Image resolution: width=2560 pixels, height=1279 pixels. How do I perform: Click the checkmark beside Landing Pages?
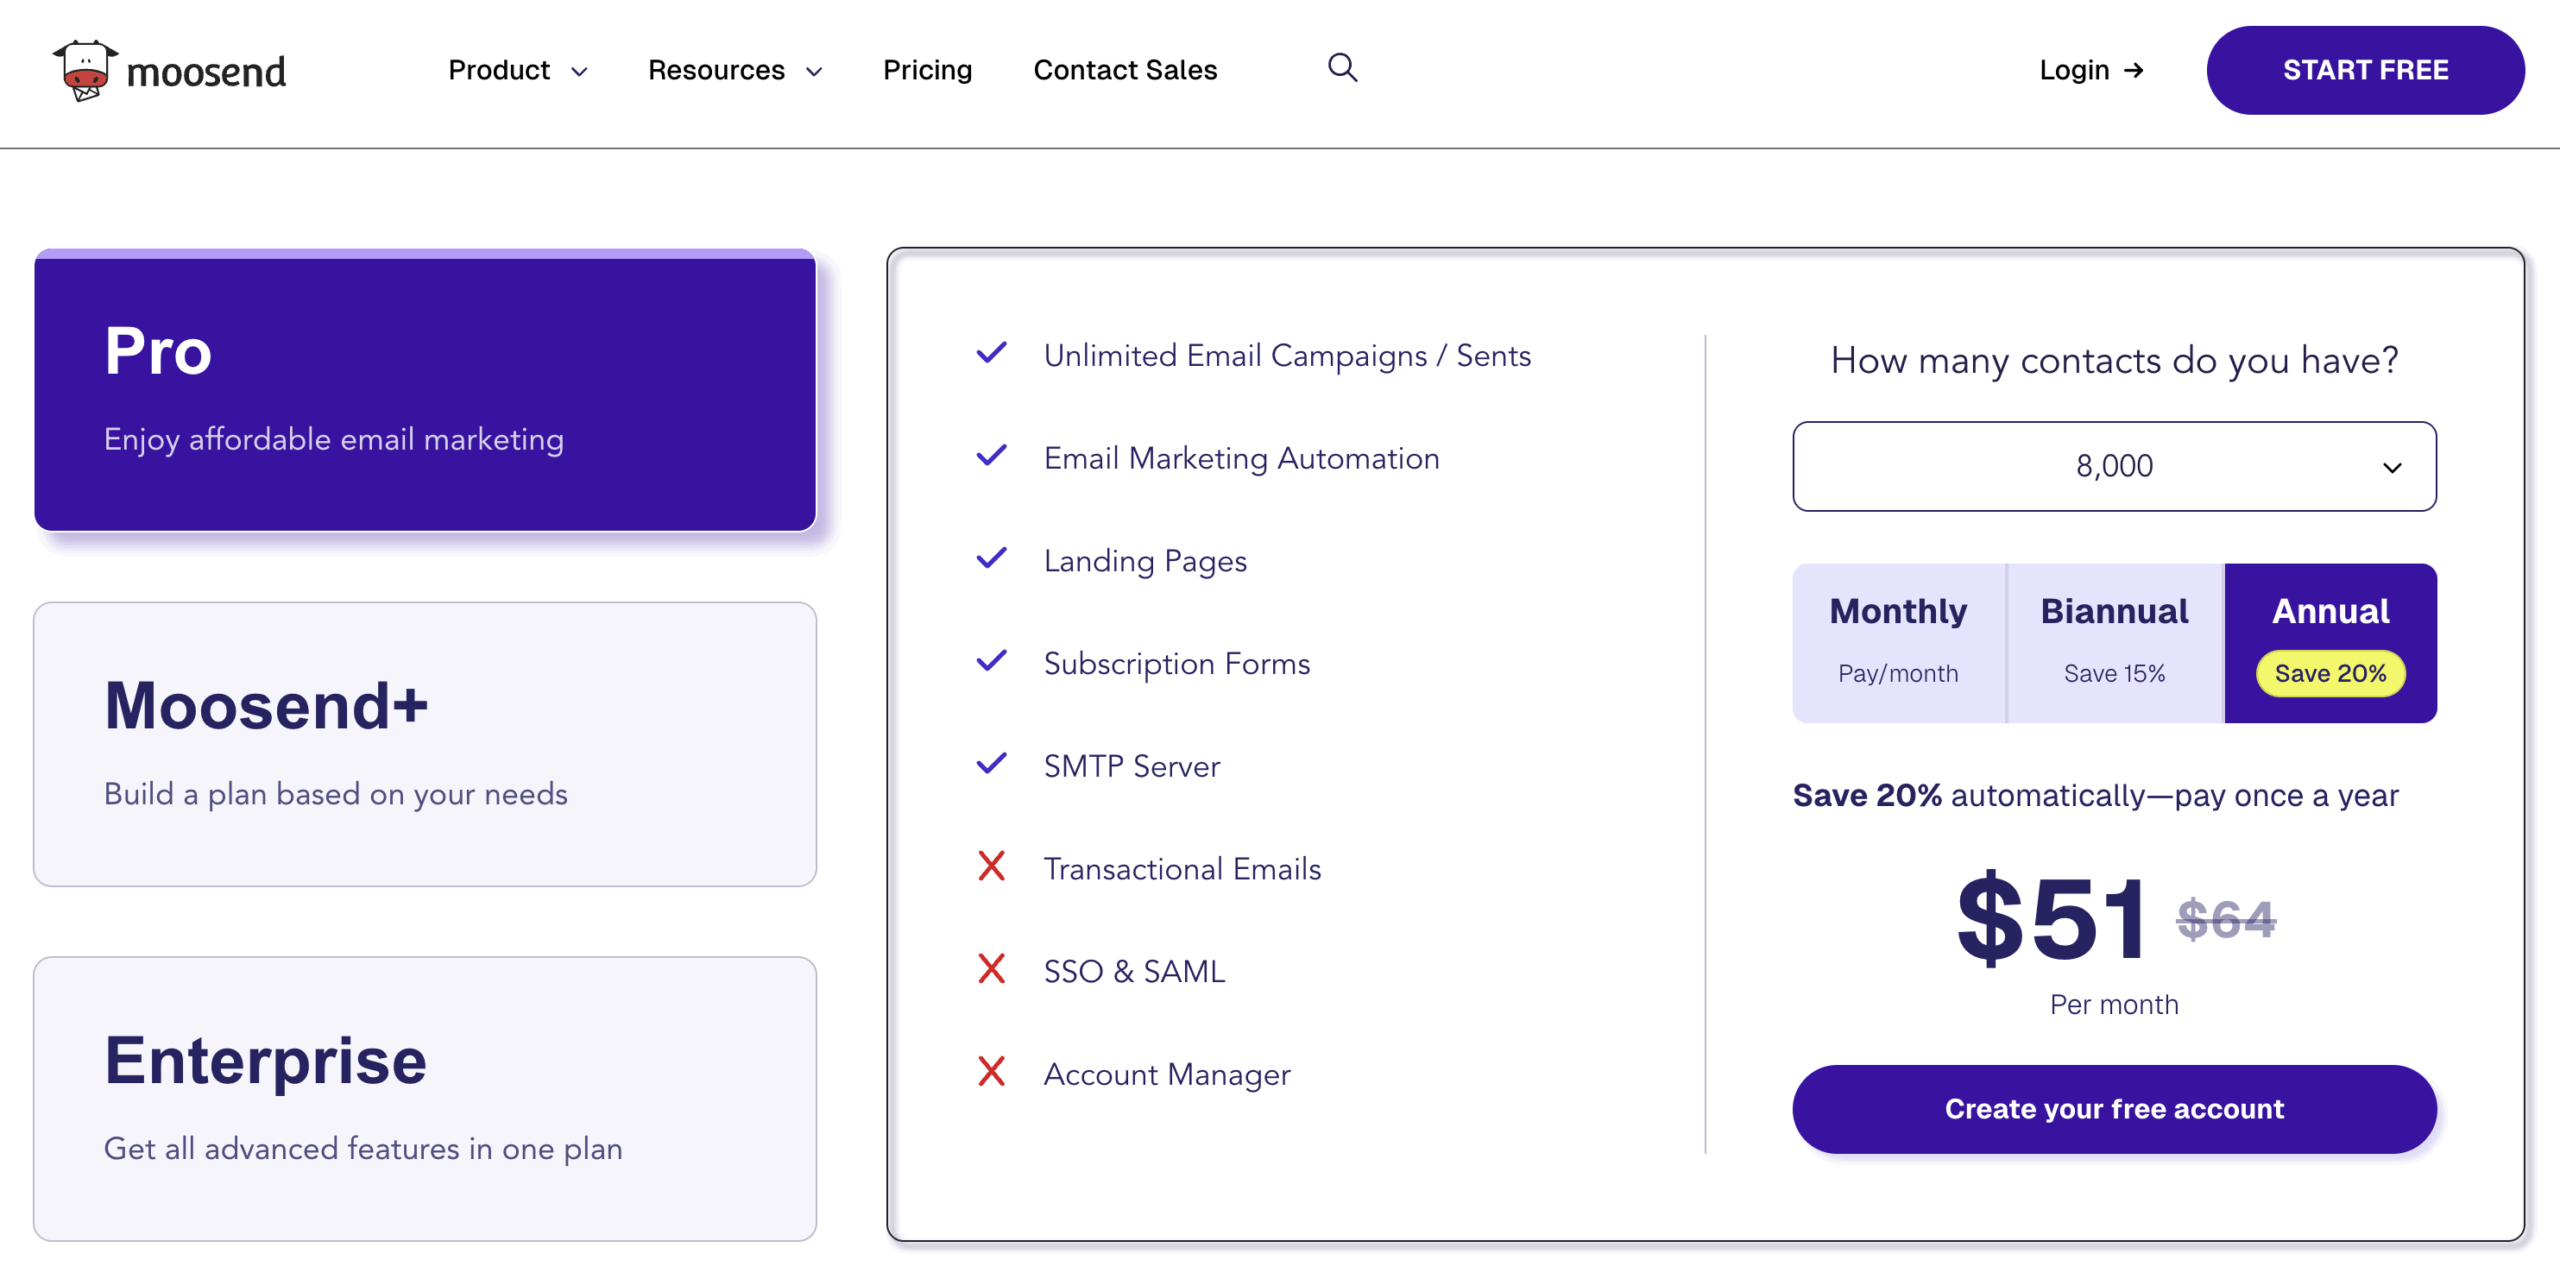pos(991,558)
